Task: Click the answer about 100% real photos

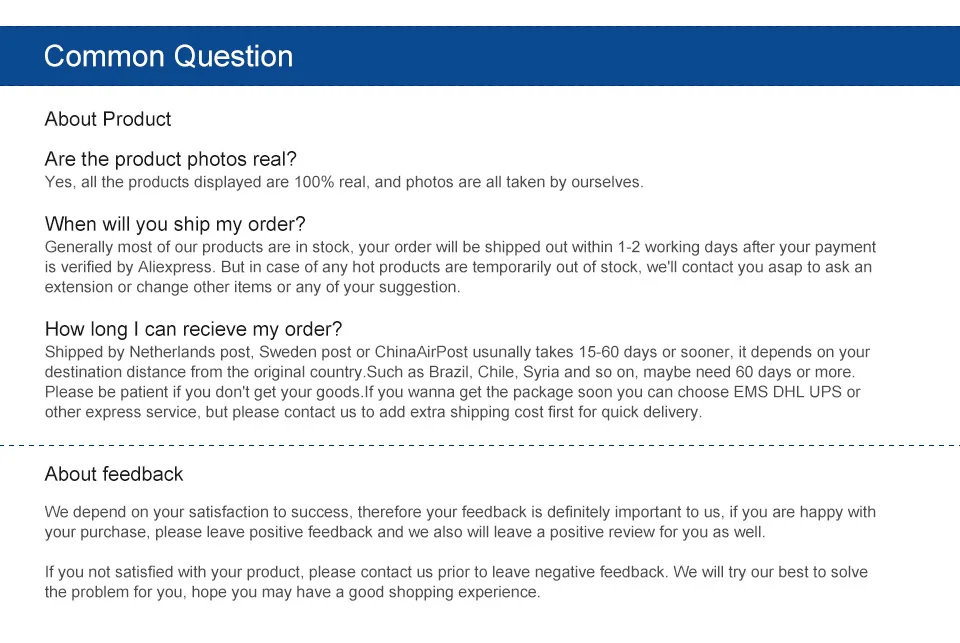Action: (x=344, y=182)
